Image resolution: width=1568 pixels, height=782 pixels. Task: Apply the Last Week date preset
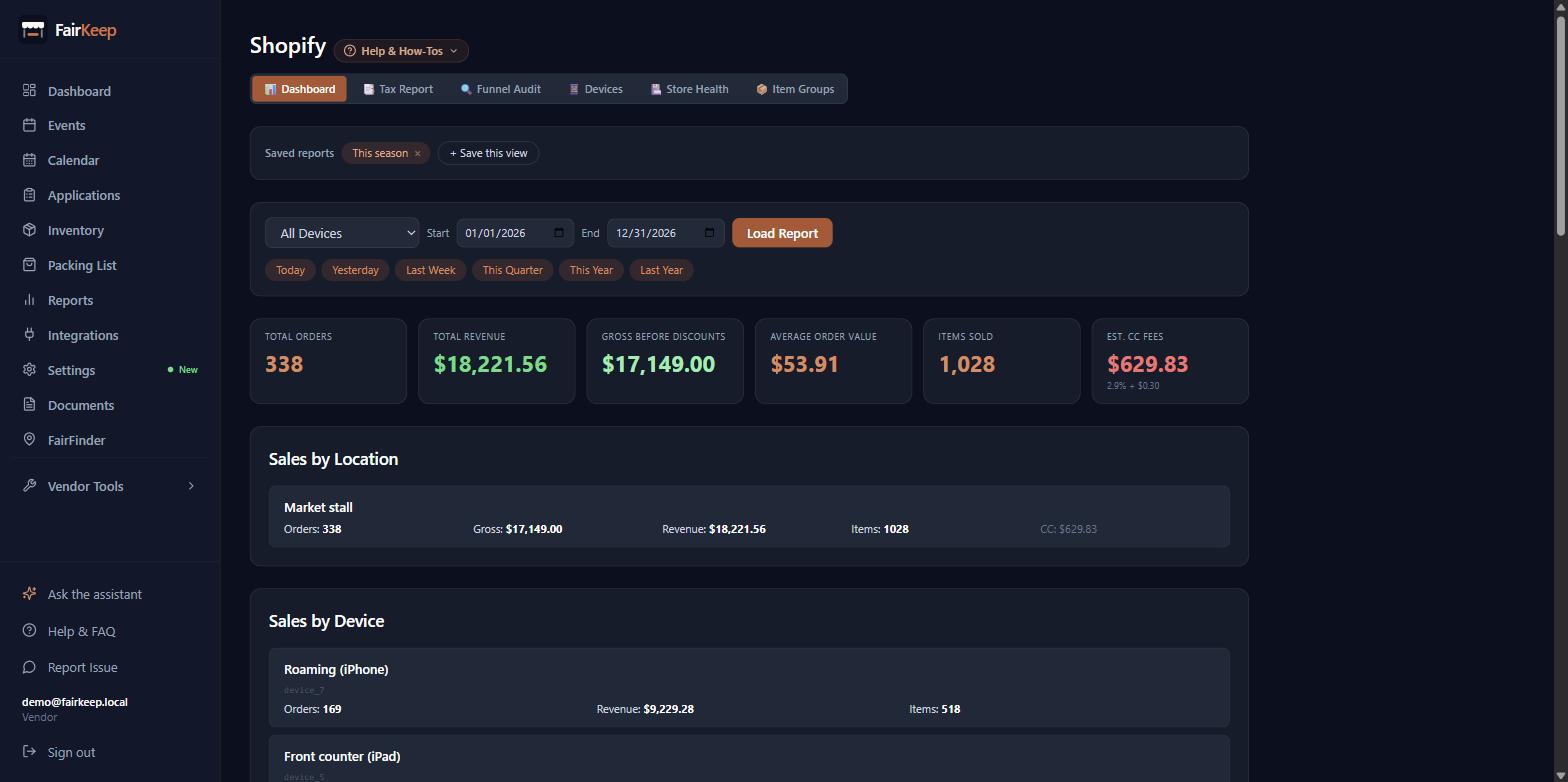[431, 270]
